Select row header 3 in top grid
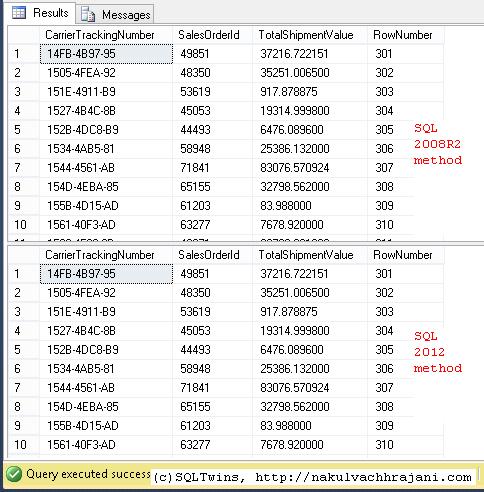 pos(23,92)
